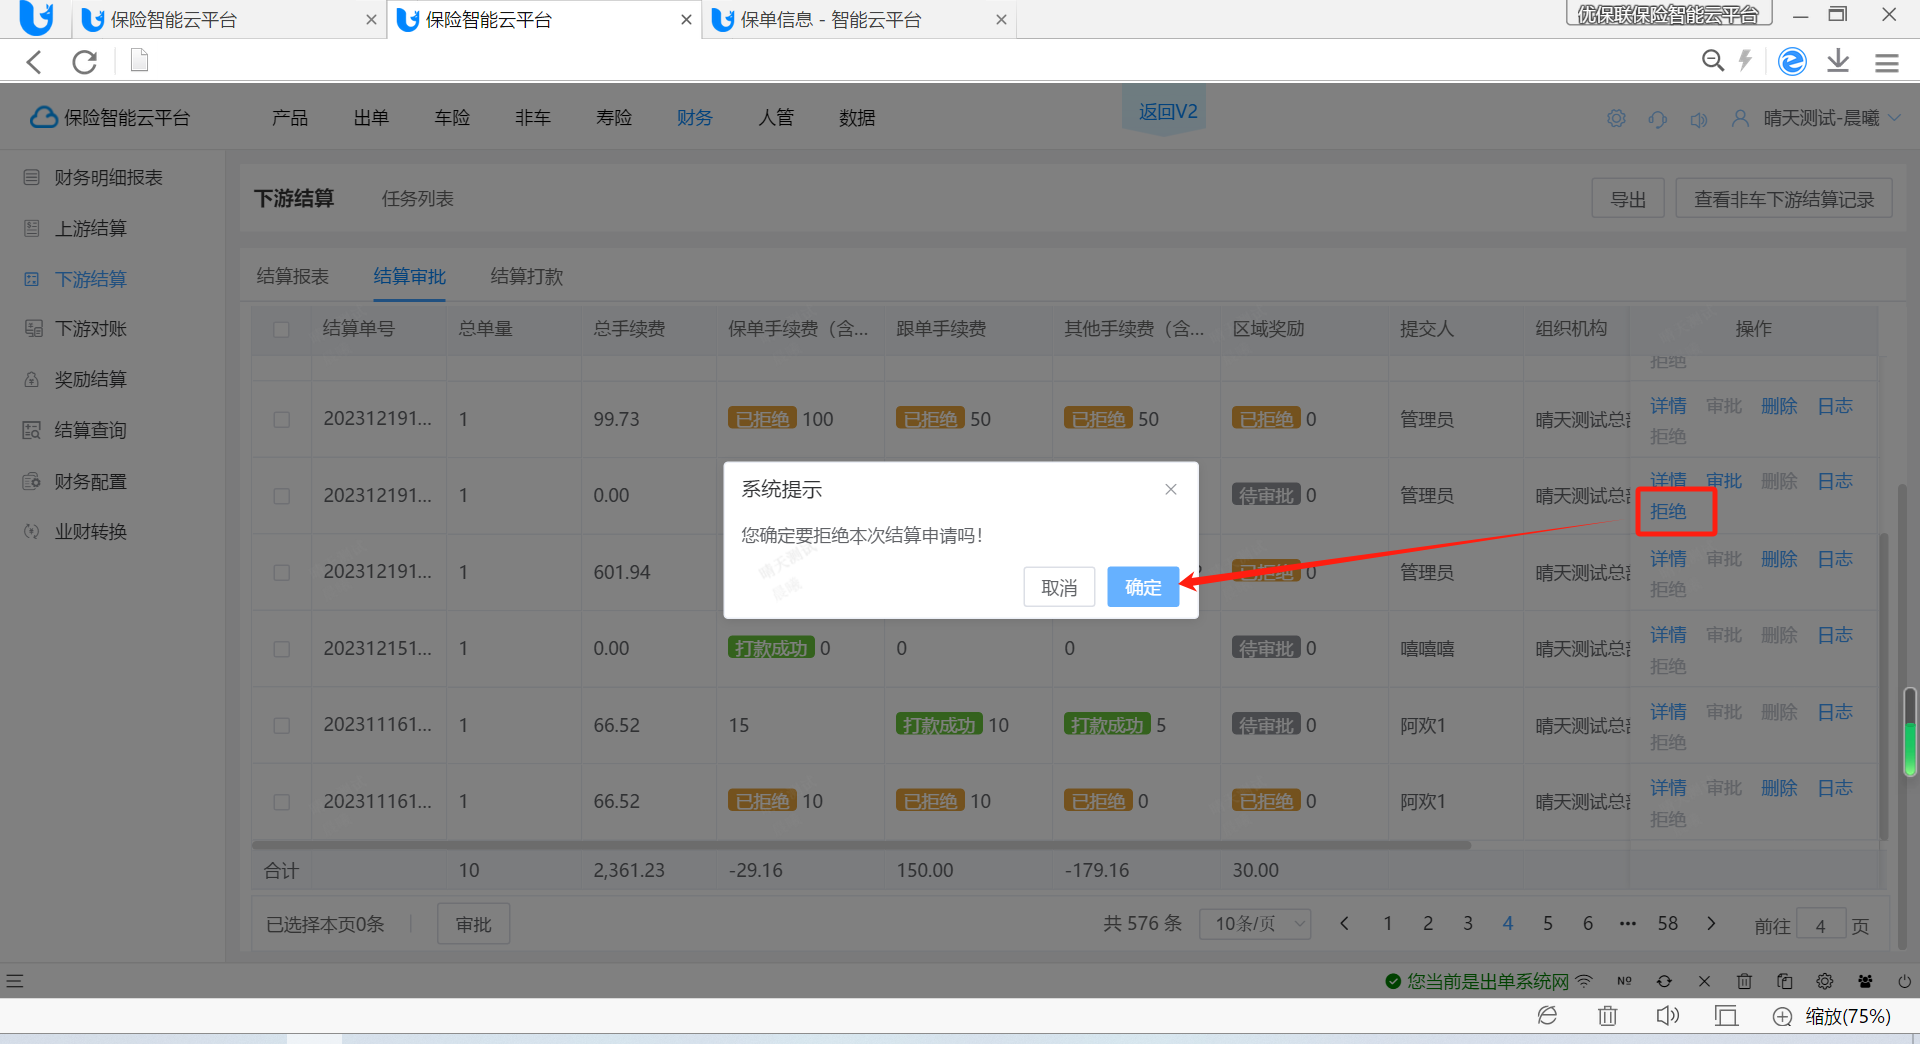Reload the page with refresh icon
The width and height of the screenshot is (1920, 1044).
click(85, 62)
